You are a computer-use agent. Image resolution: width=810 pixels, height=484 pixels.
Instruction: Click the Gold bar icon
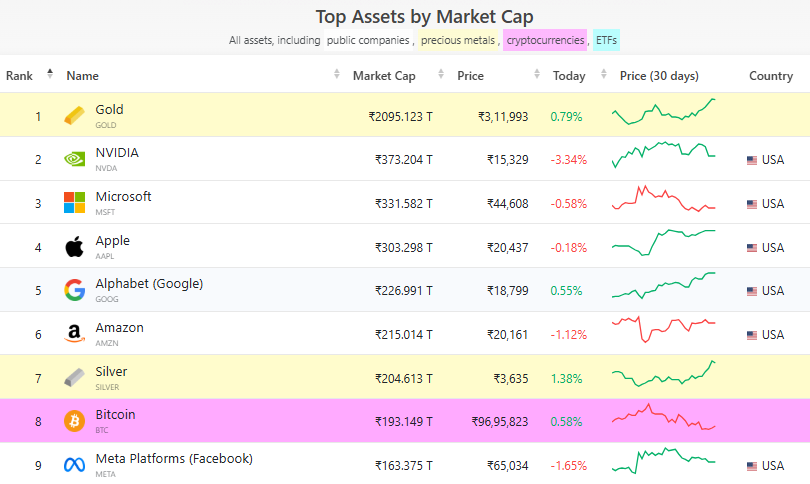[74, 116]
